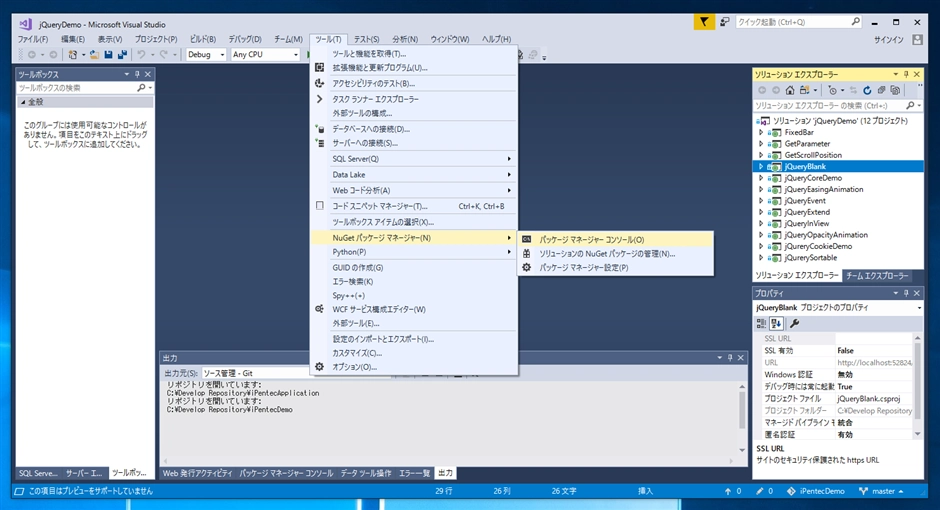The width and height of the screenshot is (940, 510).
Task: Click the Properties grid vertical scrollbar
Action: pos(917,386)
